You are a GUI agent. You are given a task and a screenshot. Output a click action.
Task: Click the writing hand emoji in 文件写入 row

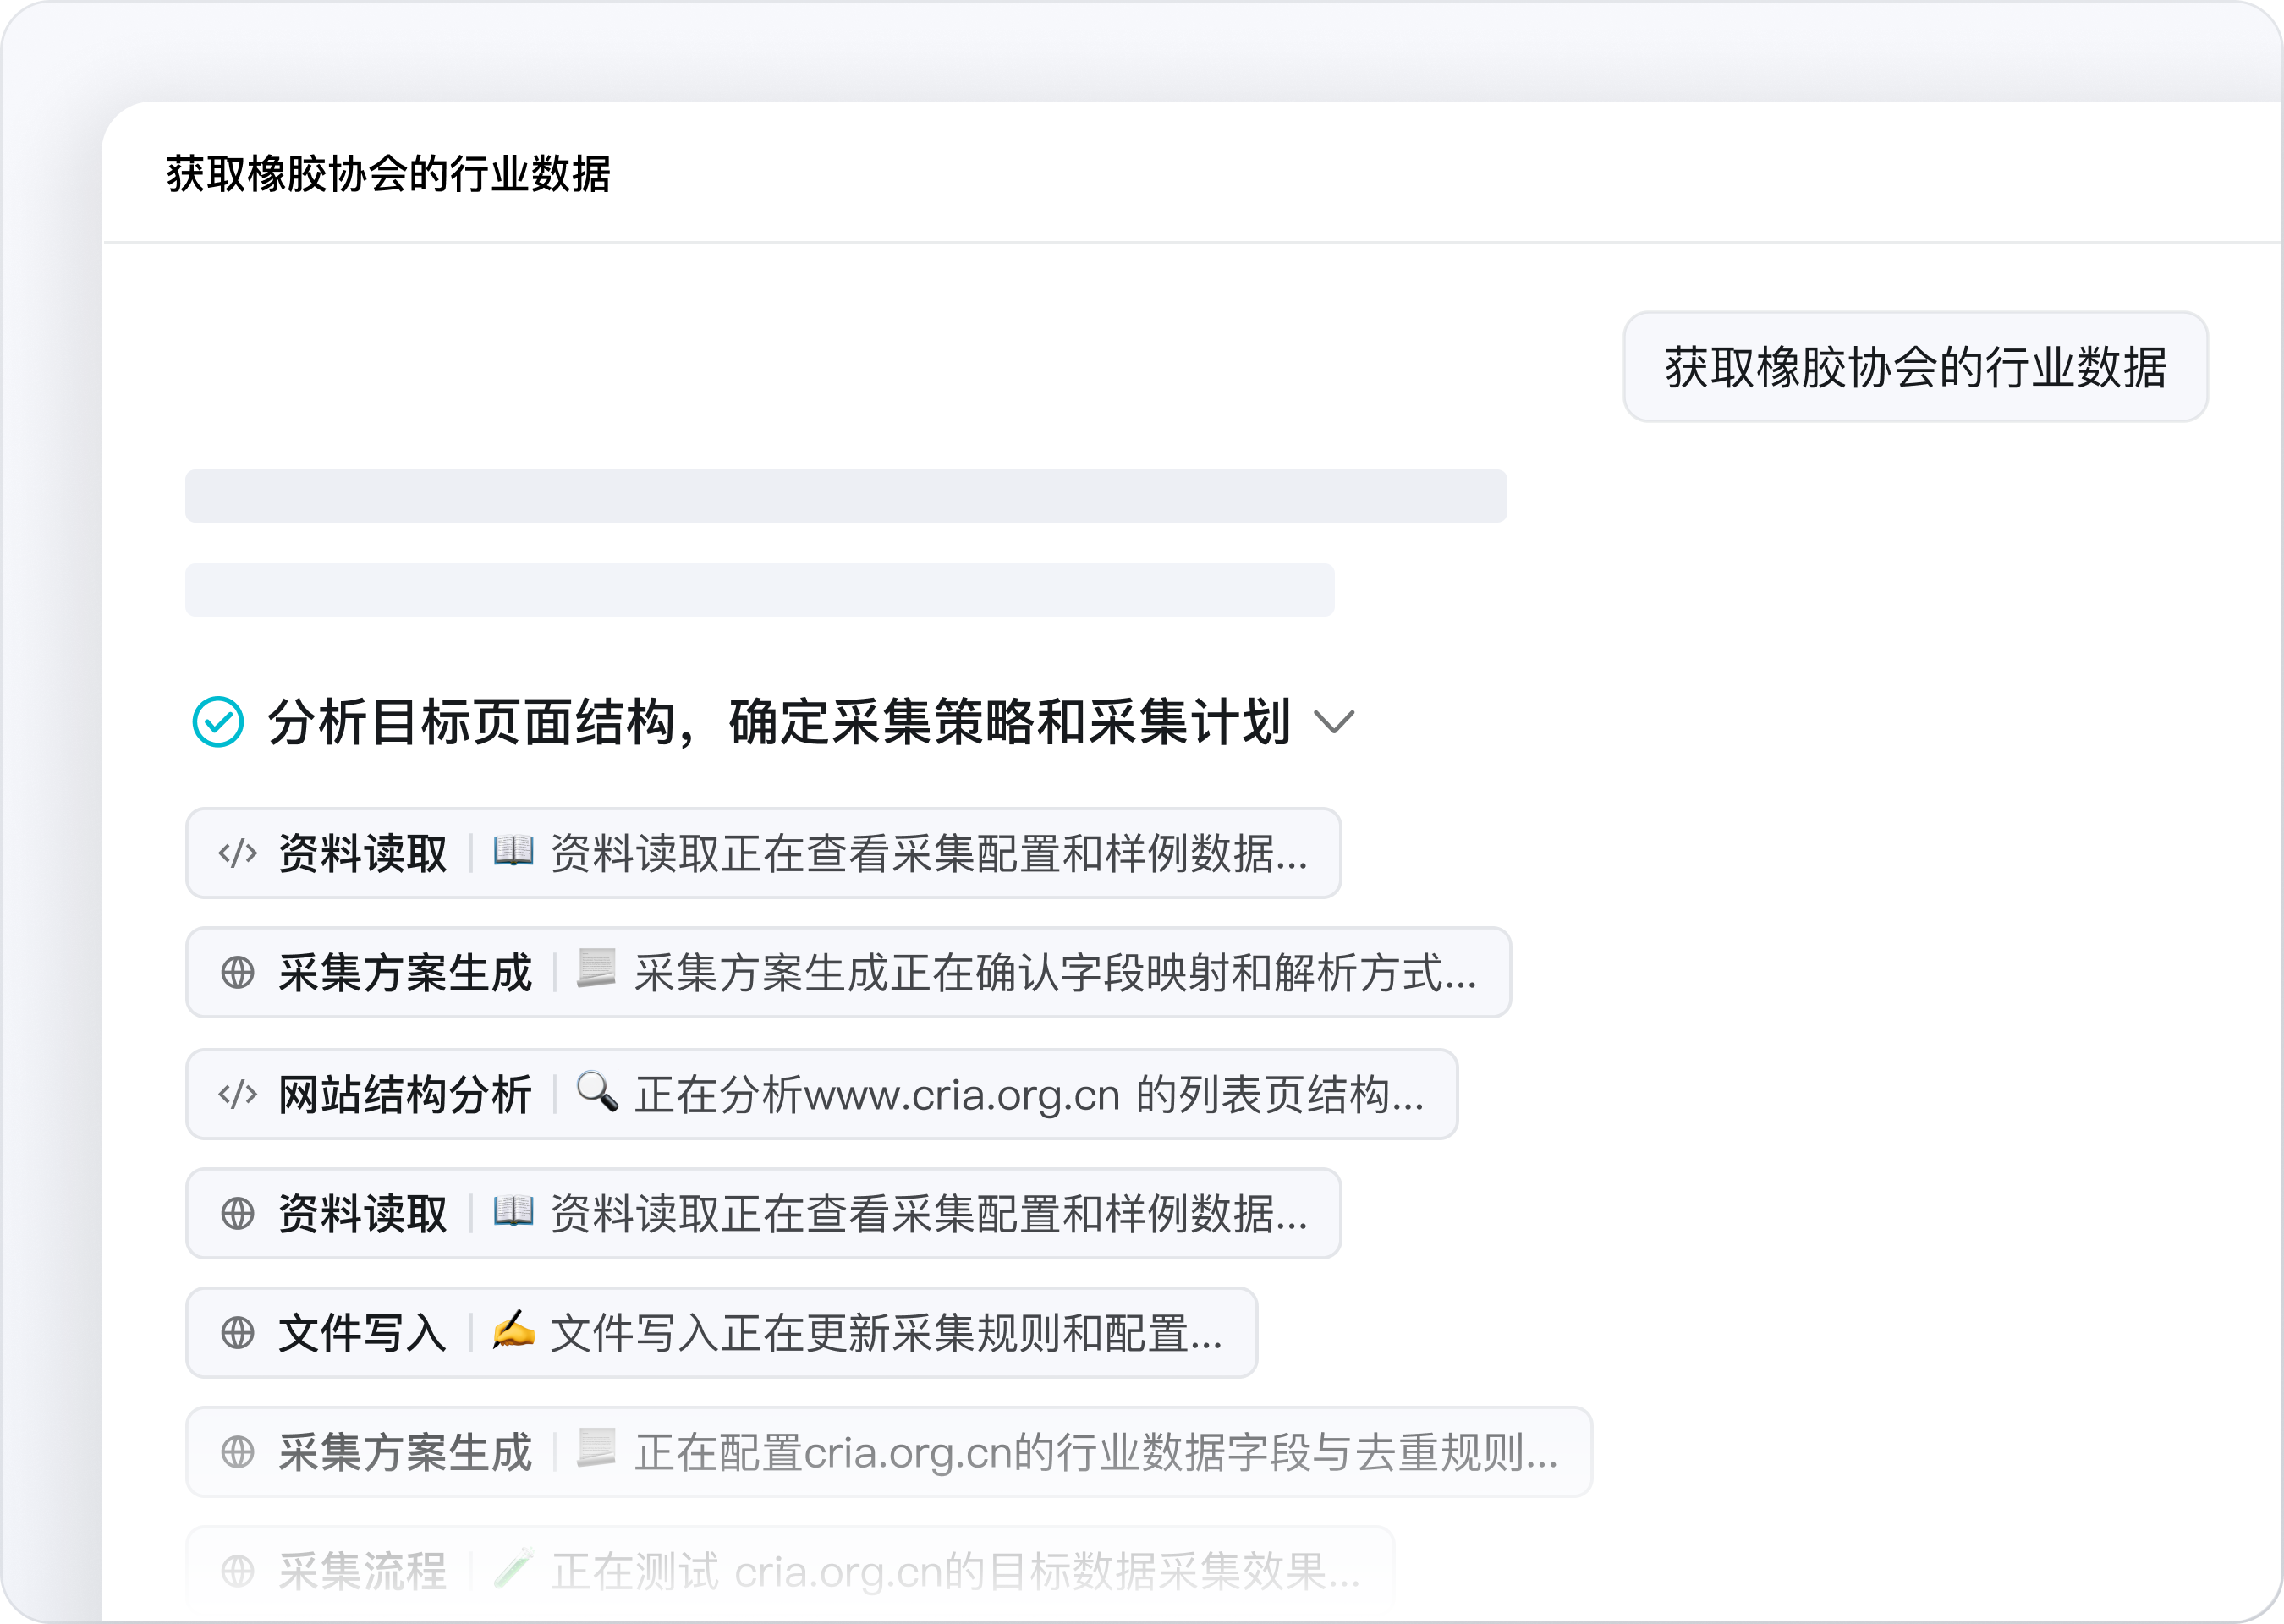tap(514, 1330)
